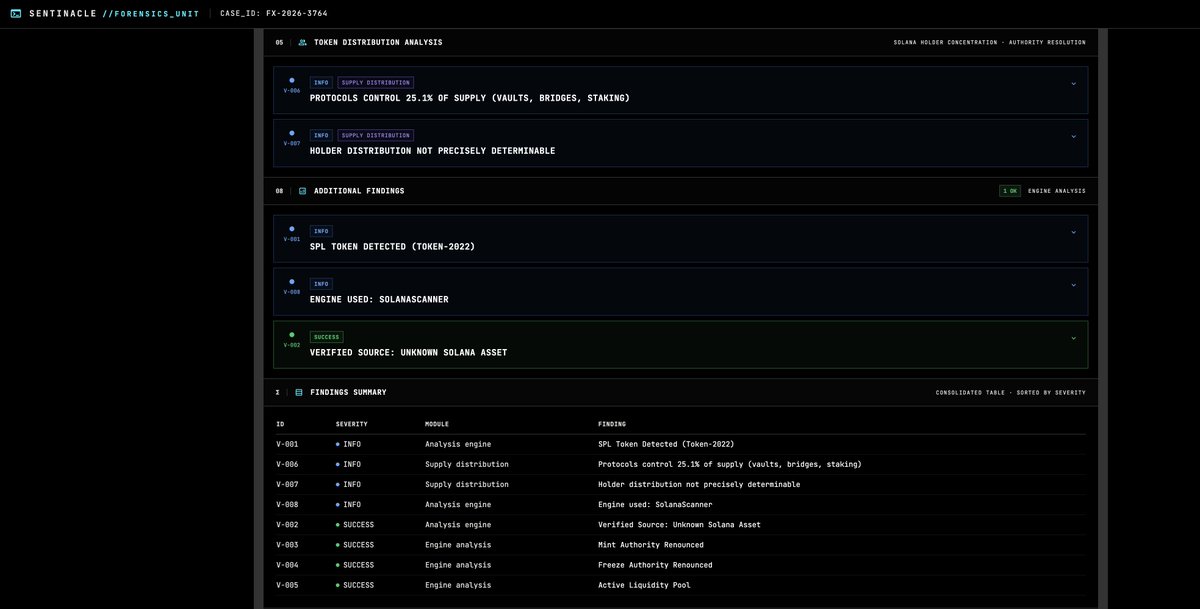The width and height of the screenshot is (1200, 609).
Task: Expand the 'SPL Token Detected' card chevron
Action: pyautogui.click(x=1073, y=232)
